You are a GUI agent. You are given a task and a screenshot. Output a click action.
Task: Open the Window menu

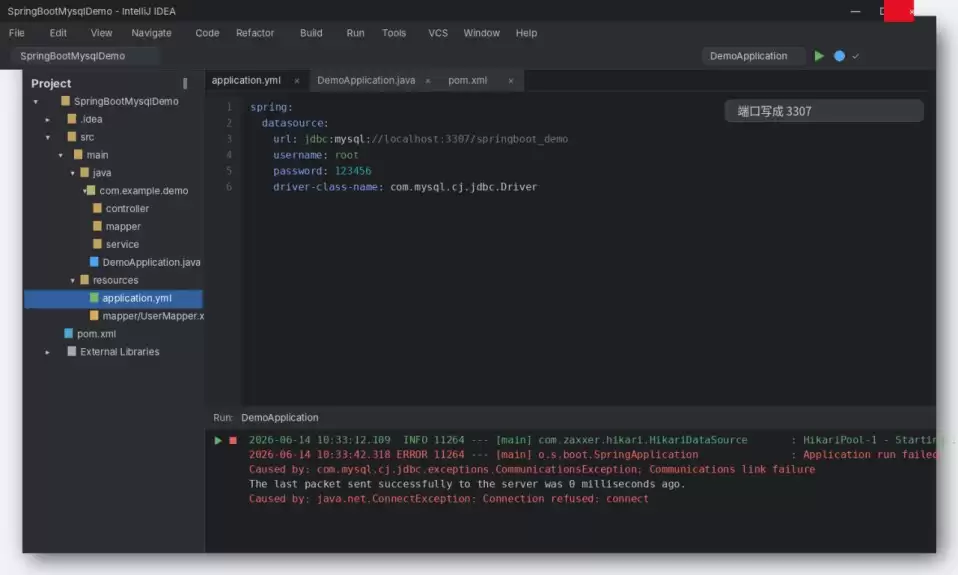pyautogui.click(x=481, y=33)
